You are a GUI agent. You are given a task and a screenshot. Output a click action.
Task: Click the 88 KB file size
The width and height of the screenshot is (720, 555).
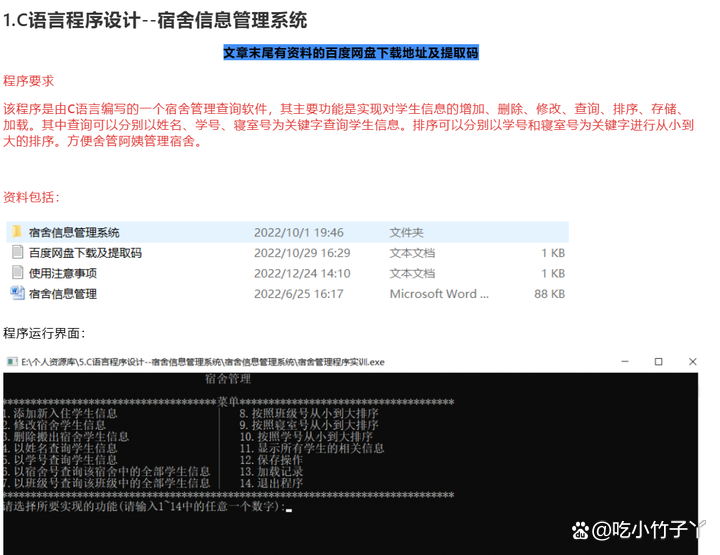[x=549, y=294]
